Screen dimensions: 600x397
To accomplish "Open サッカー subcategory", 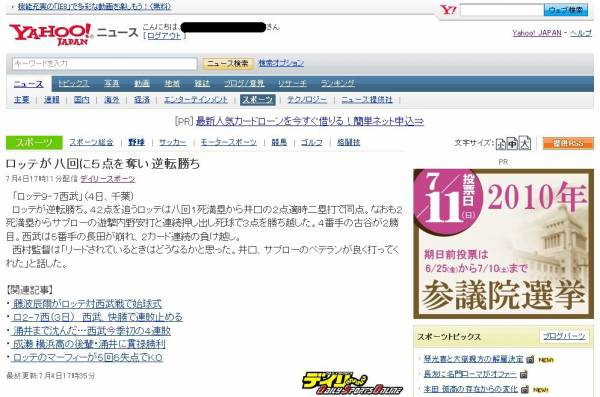I will click(x=173, y=142).
